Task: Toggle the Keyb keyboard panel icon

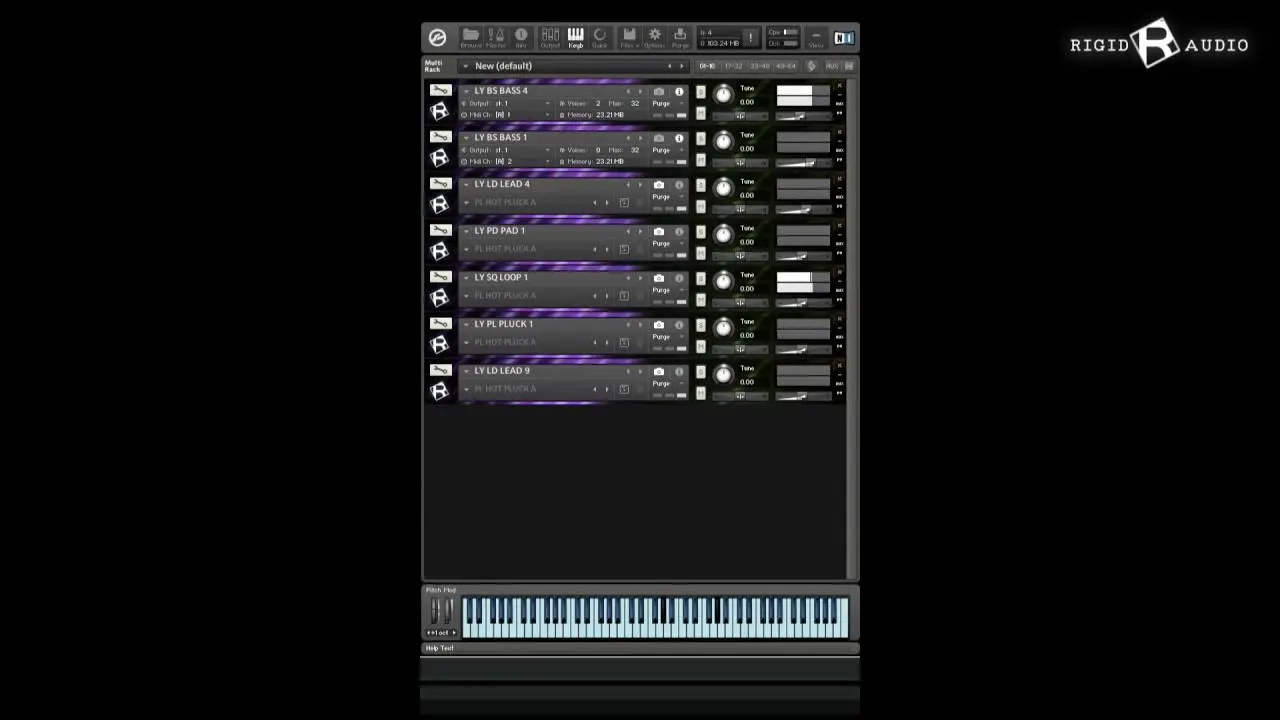Action: coord(575,37)
